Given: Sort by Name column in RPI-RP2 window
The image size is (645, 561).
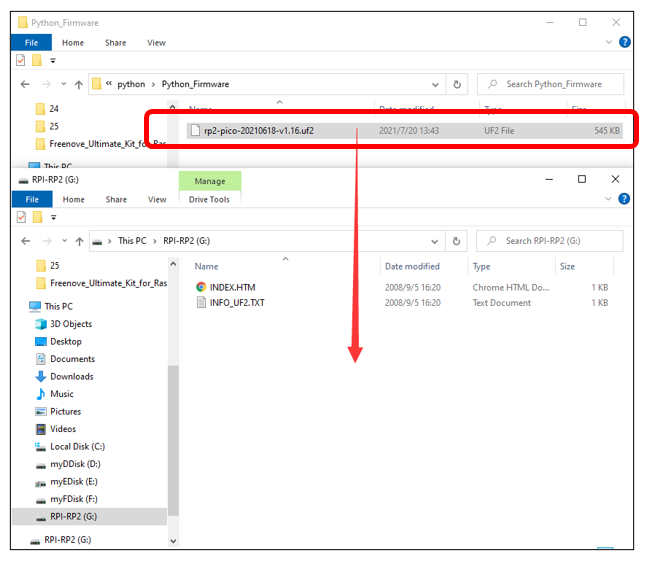Looking at the screenshot, I should click(206, 267).
